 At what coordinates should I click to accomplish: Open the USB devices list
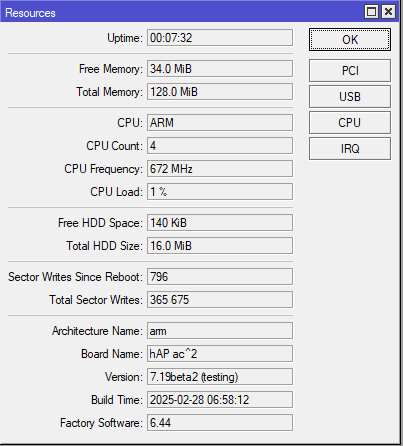pos(350,96)
